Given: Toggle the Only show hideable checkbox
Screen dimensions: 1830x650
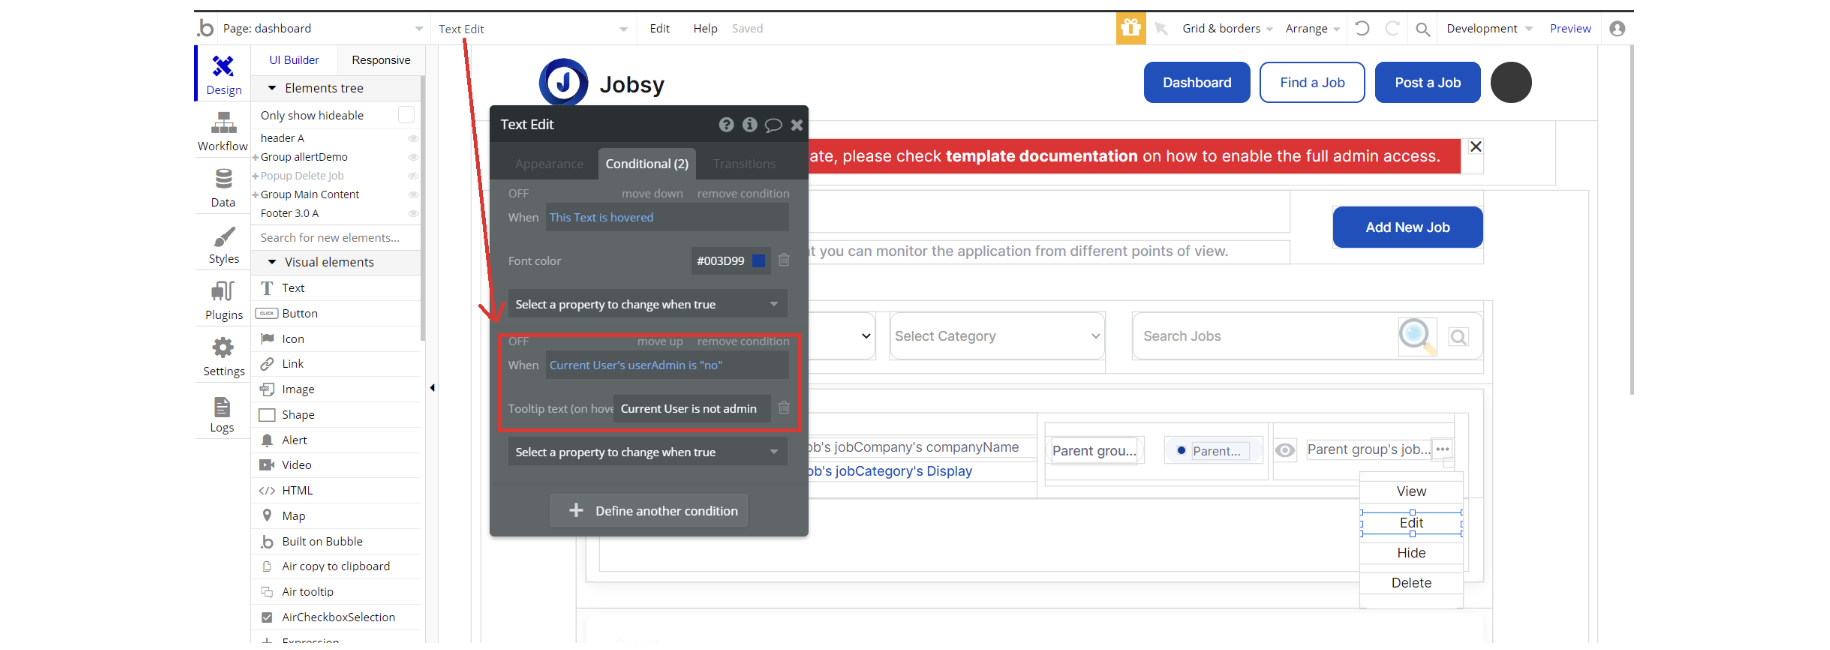Looking at the screenshot, I should point(406,115).
